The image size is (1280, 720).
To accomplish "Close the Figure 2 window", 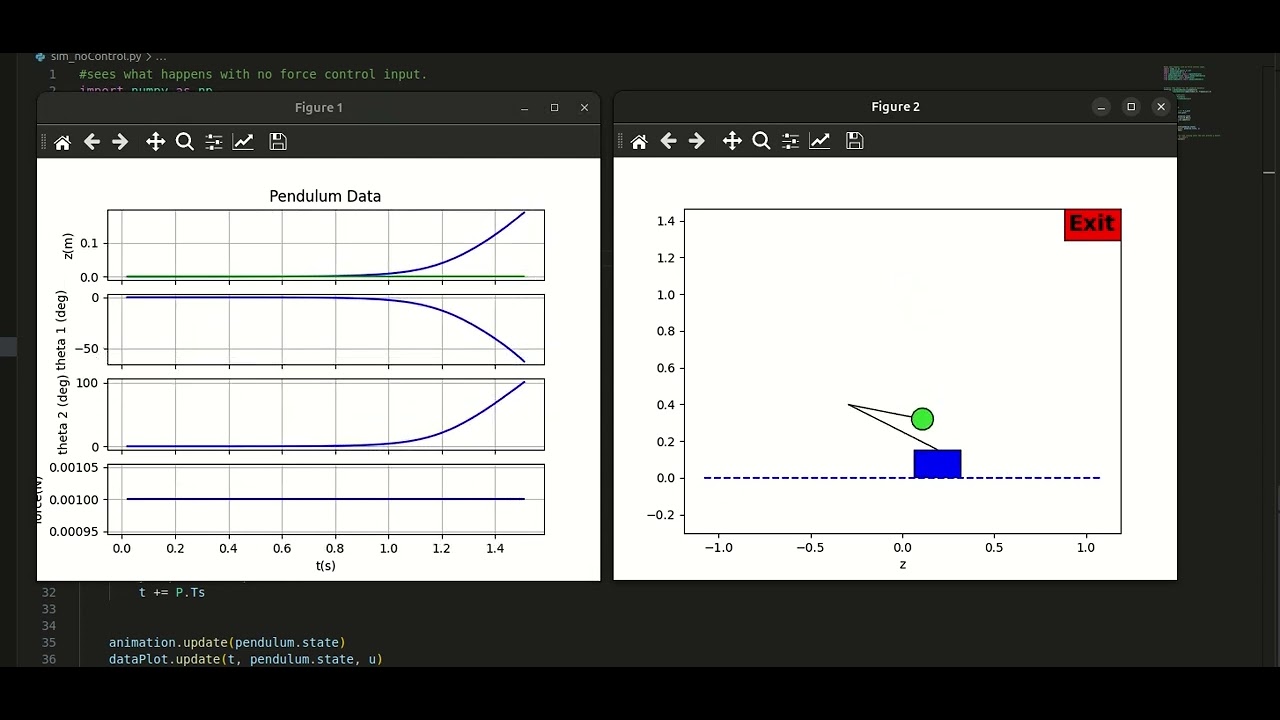I will (x=1161, y=107).
